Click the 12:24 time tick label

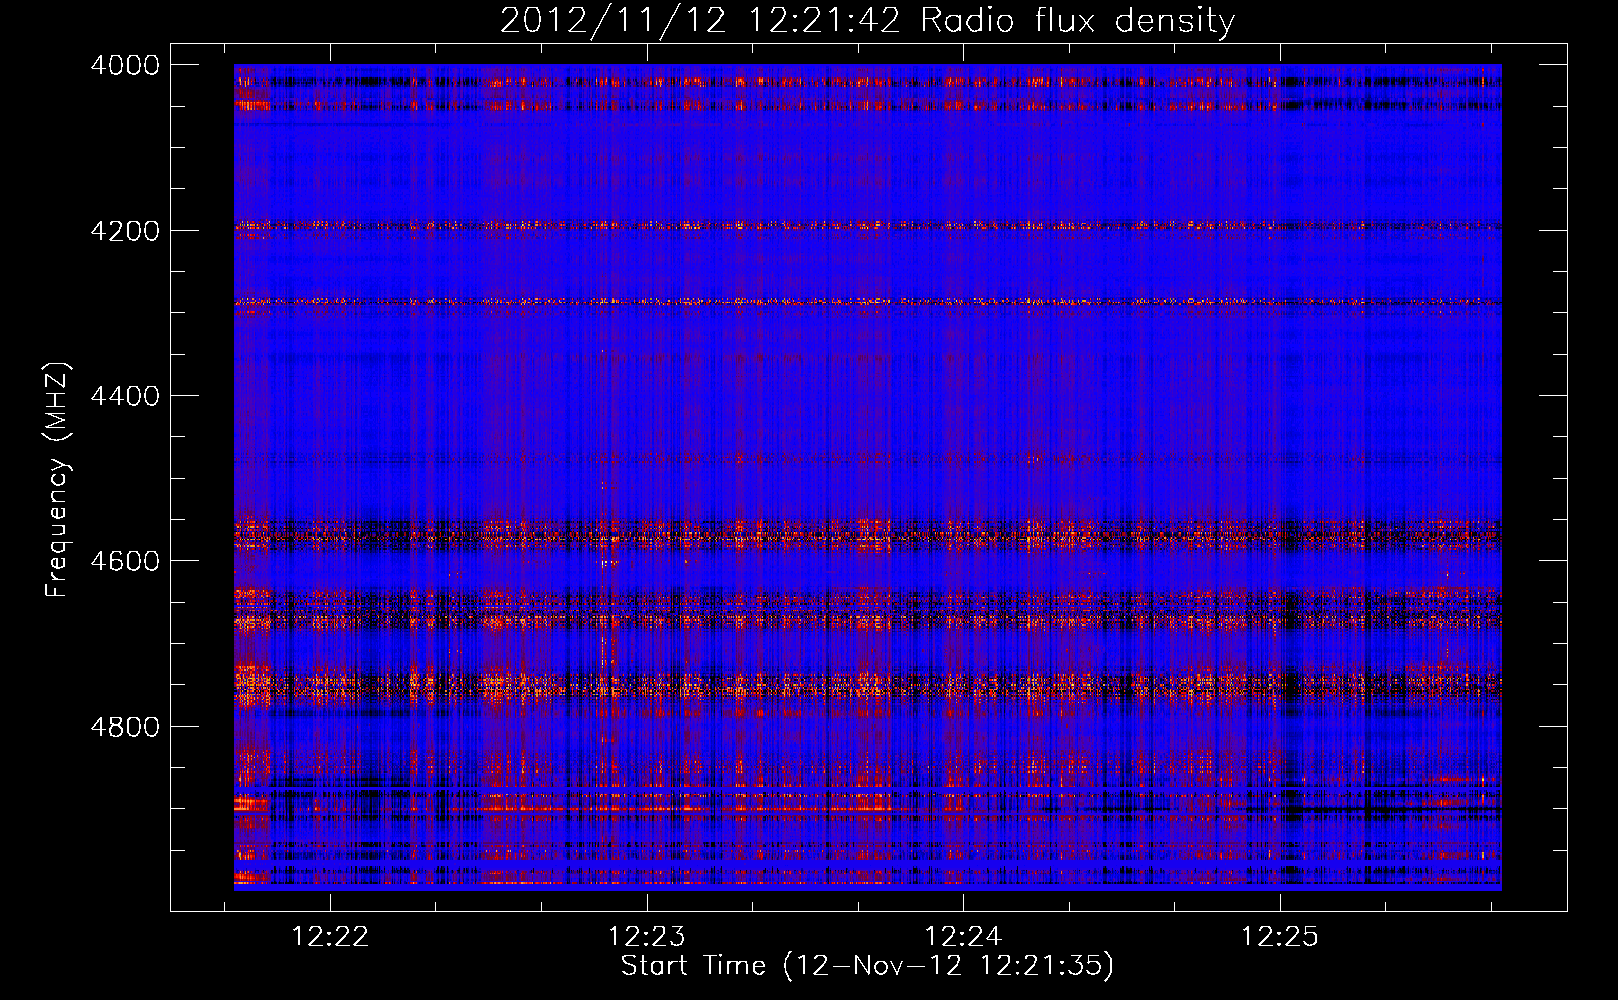tap(963, 937)
